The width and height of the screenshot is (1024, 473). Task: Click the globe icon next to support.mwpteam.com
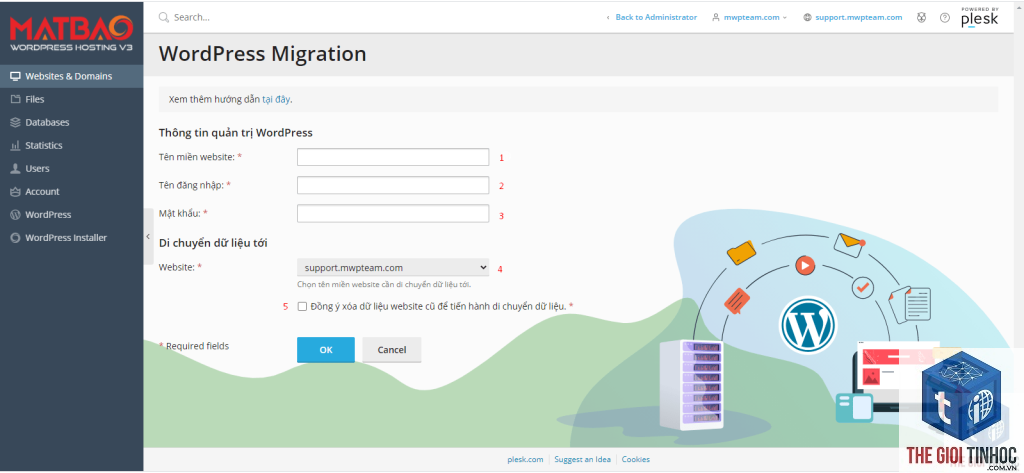pos(807,18)
